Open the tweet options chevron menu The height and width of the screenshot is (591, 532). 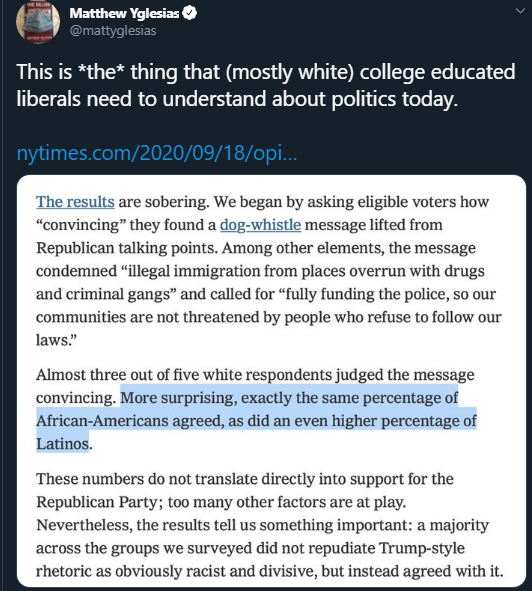tap(520, 11)
